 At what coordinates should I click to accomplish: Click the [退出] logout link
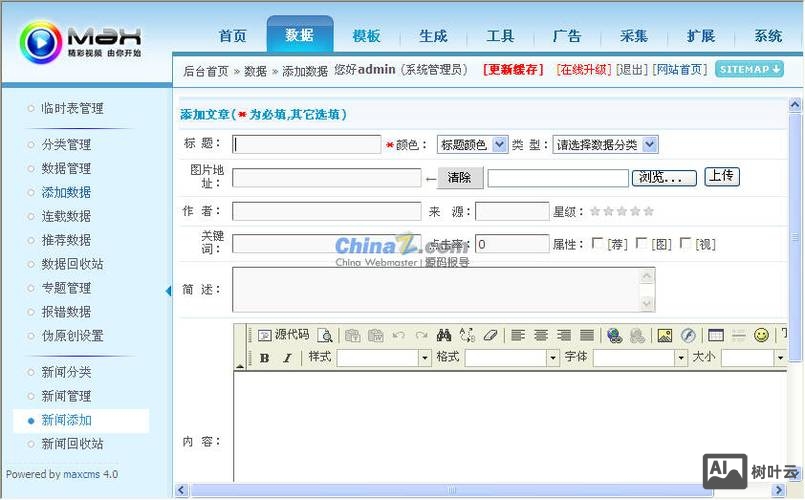coord(632,69)
